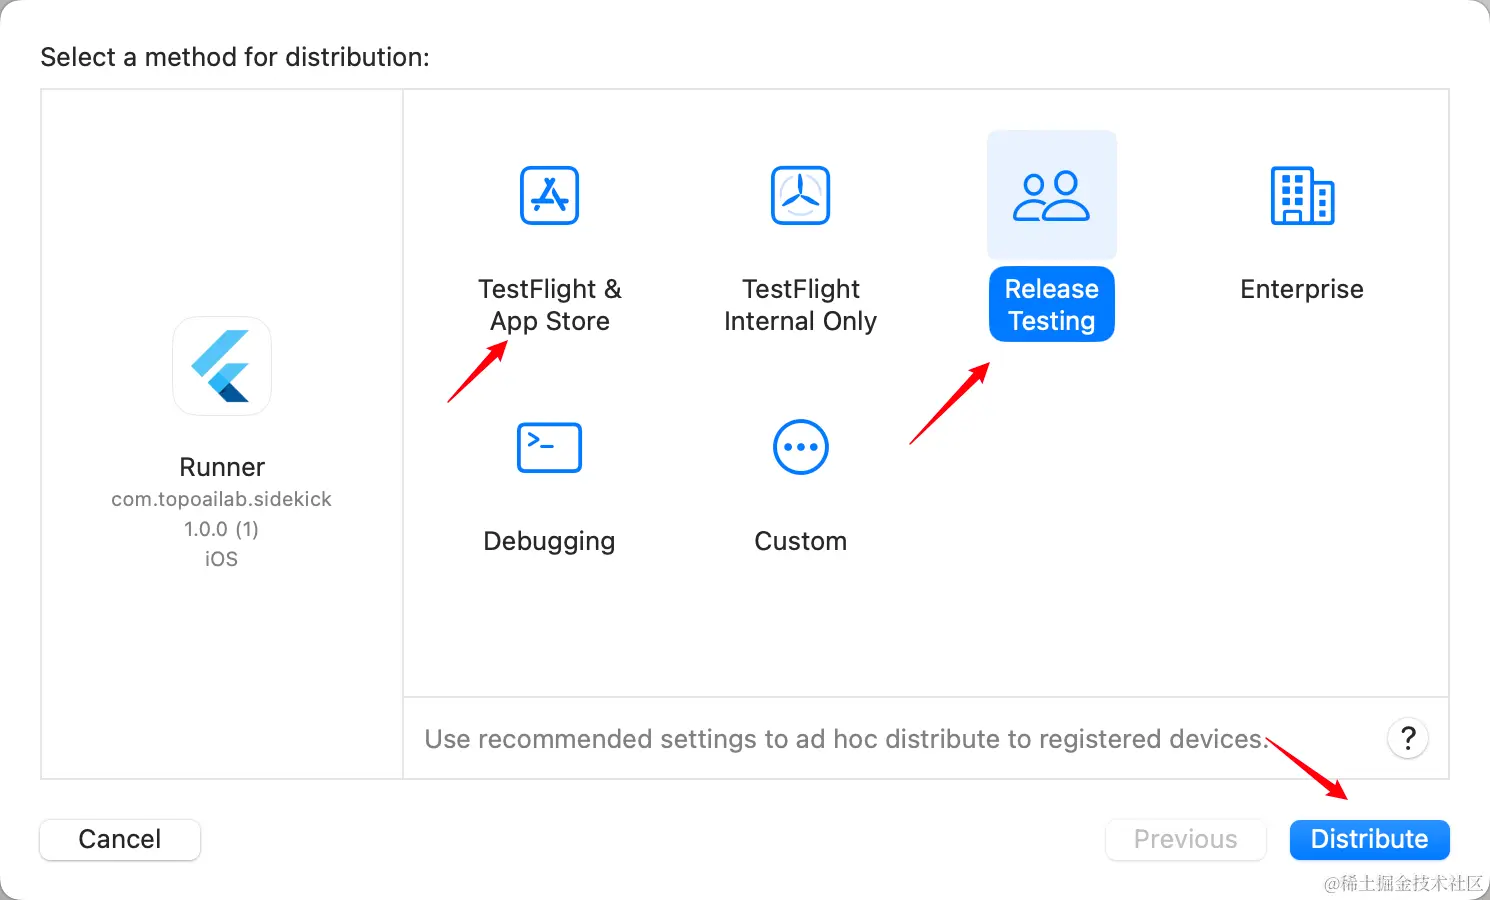Click the ad hoc distribution description text
Viewport: 1490px width, 900px height.
(846, 739)
